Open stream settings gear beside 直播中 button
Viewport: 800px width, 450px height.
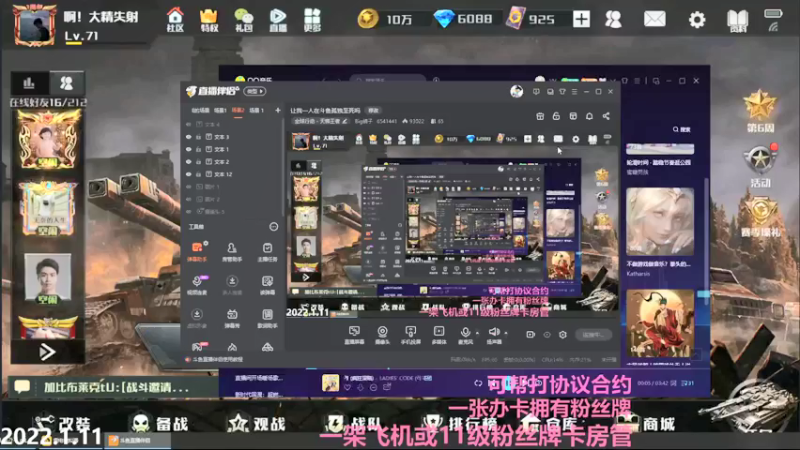563,335
